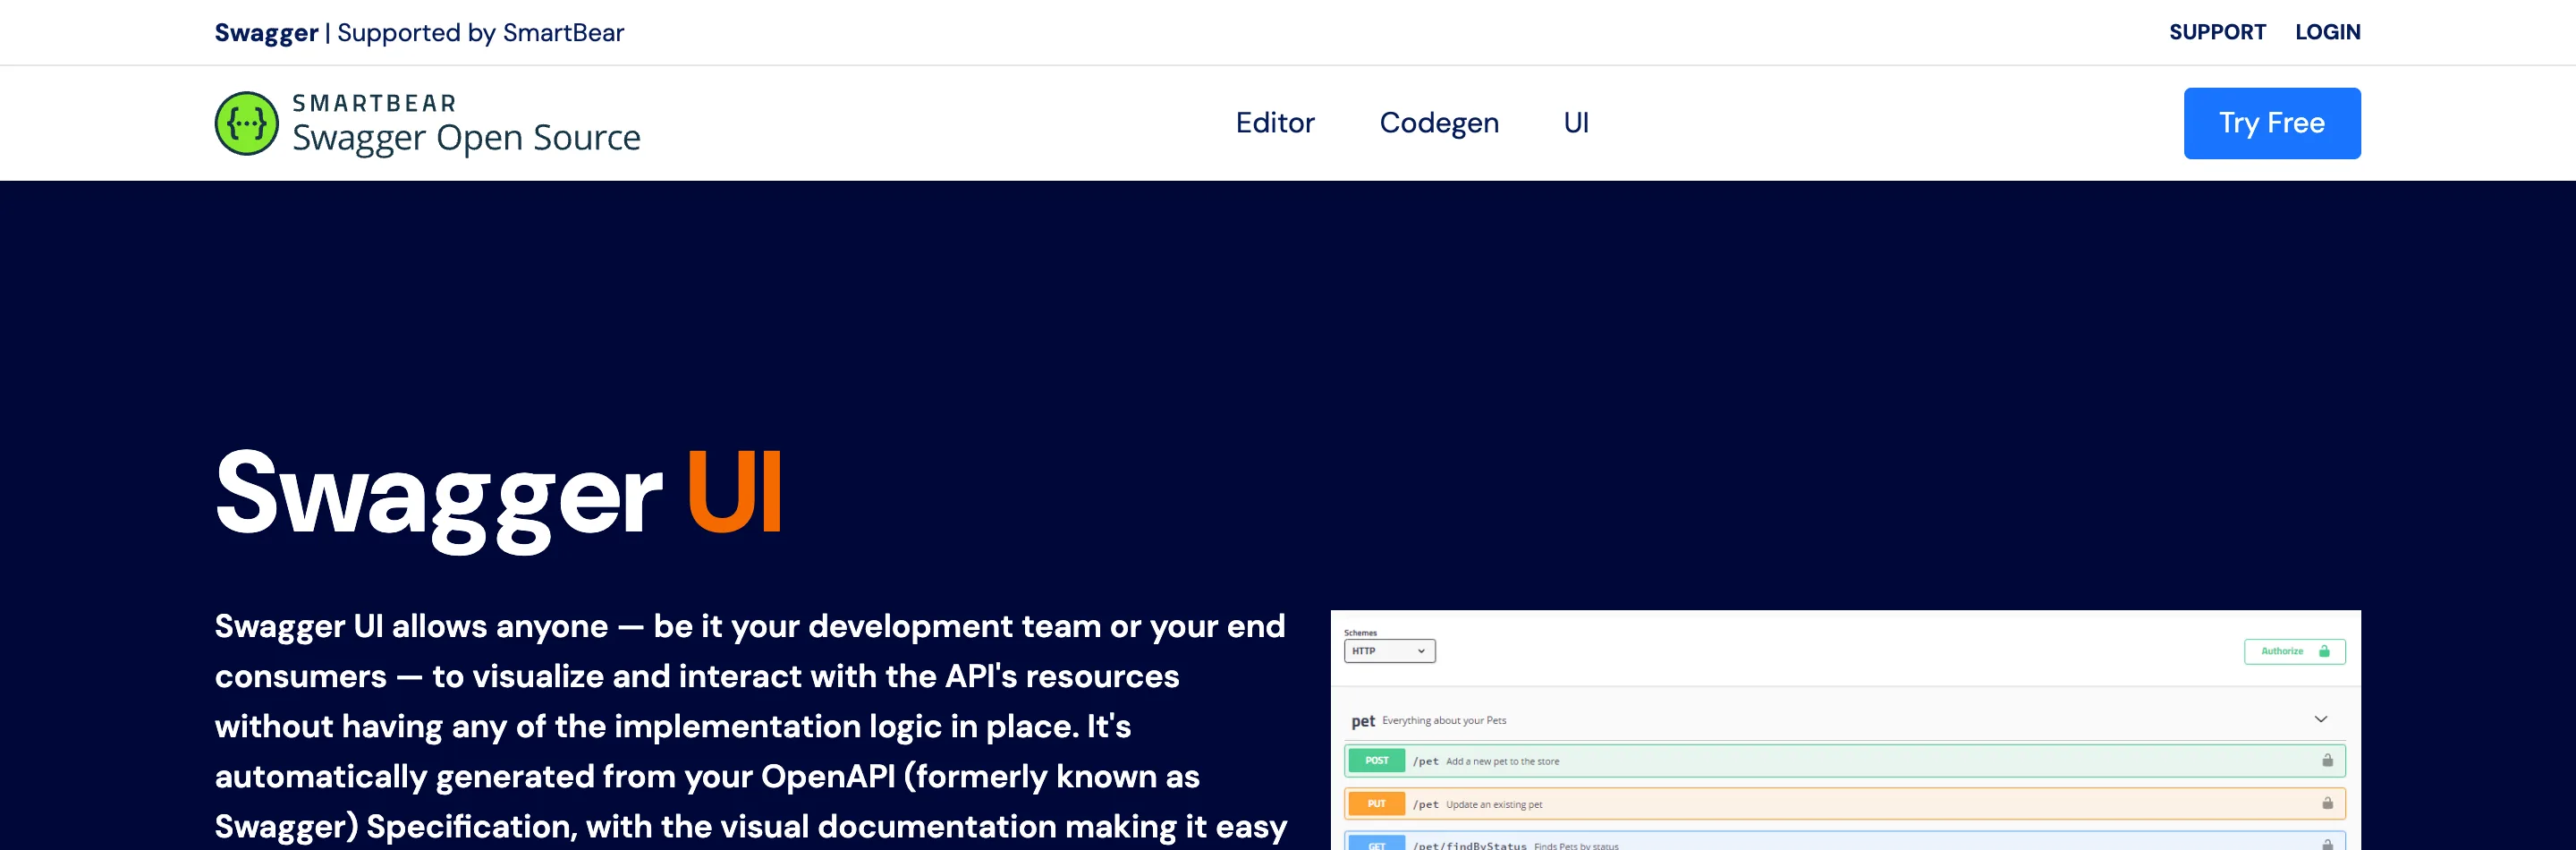This screenshot has width=2576, height=850.
Task: Open the Editor menu item
Action: coord(1275,123)
